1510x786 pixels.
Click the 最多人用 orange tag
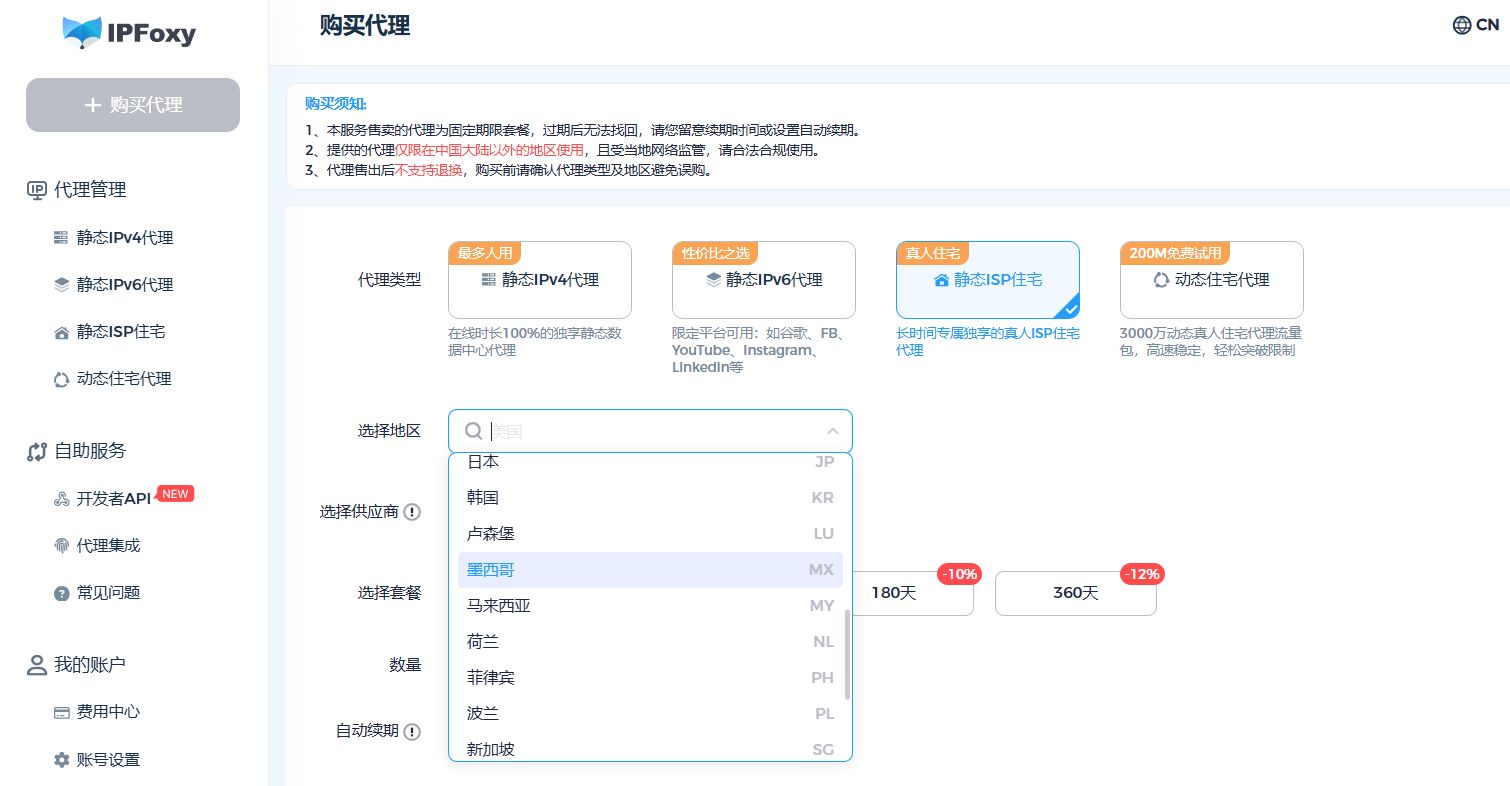485,253
